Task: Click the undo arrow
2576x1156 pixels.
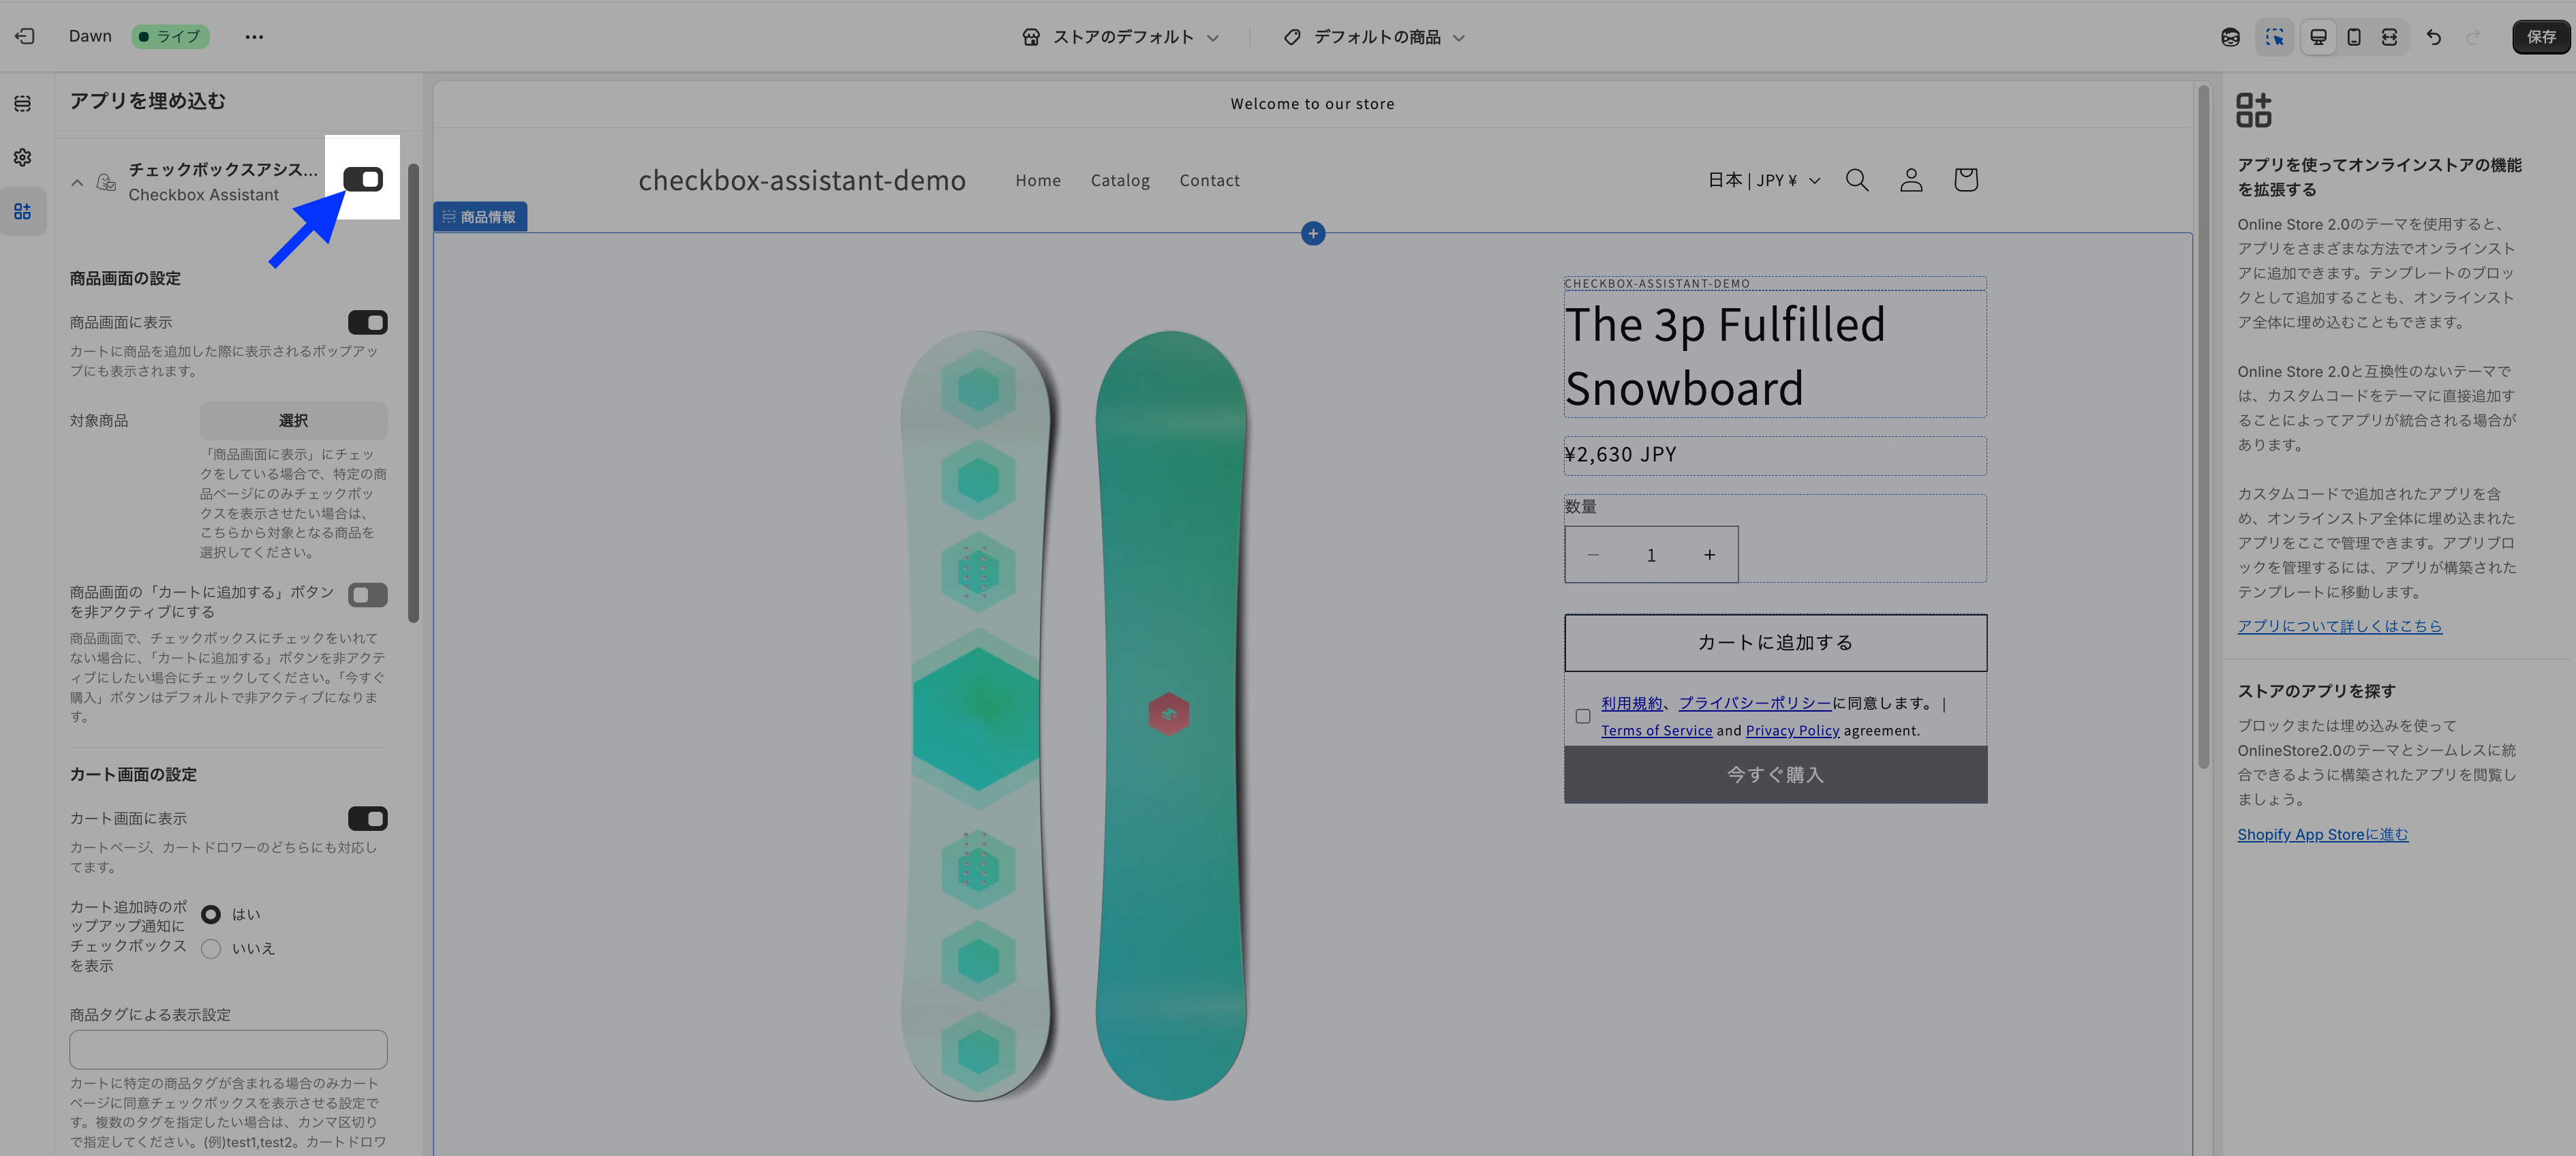Action: [x=2433, y=37]
